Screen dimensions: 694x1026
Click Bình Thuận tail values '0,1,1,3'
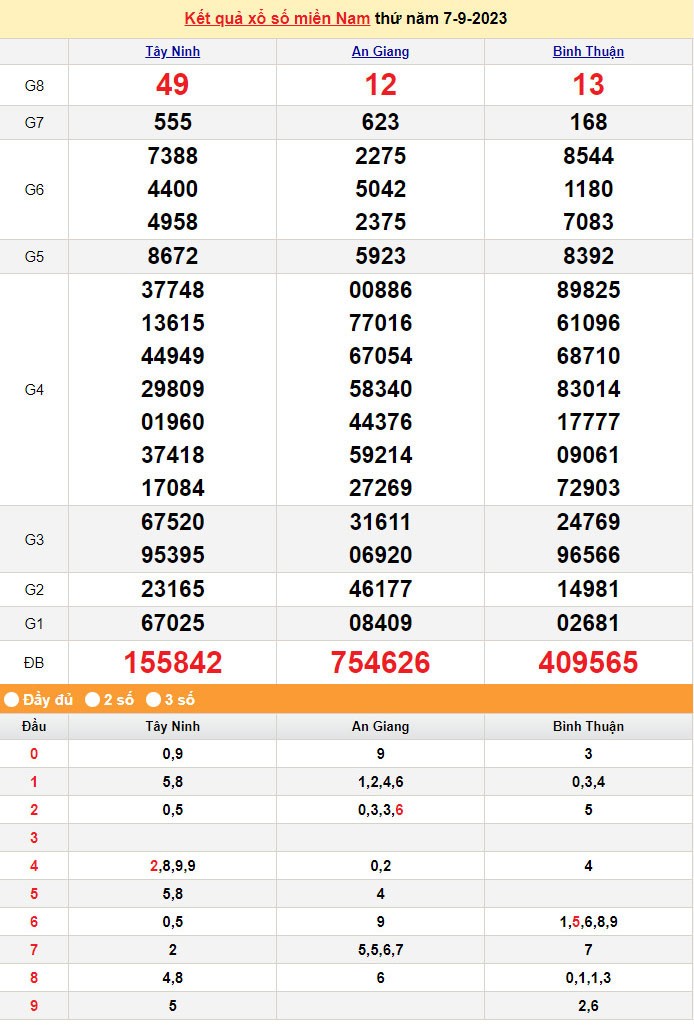[588, 978]
